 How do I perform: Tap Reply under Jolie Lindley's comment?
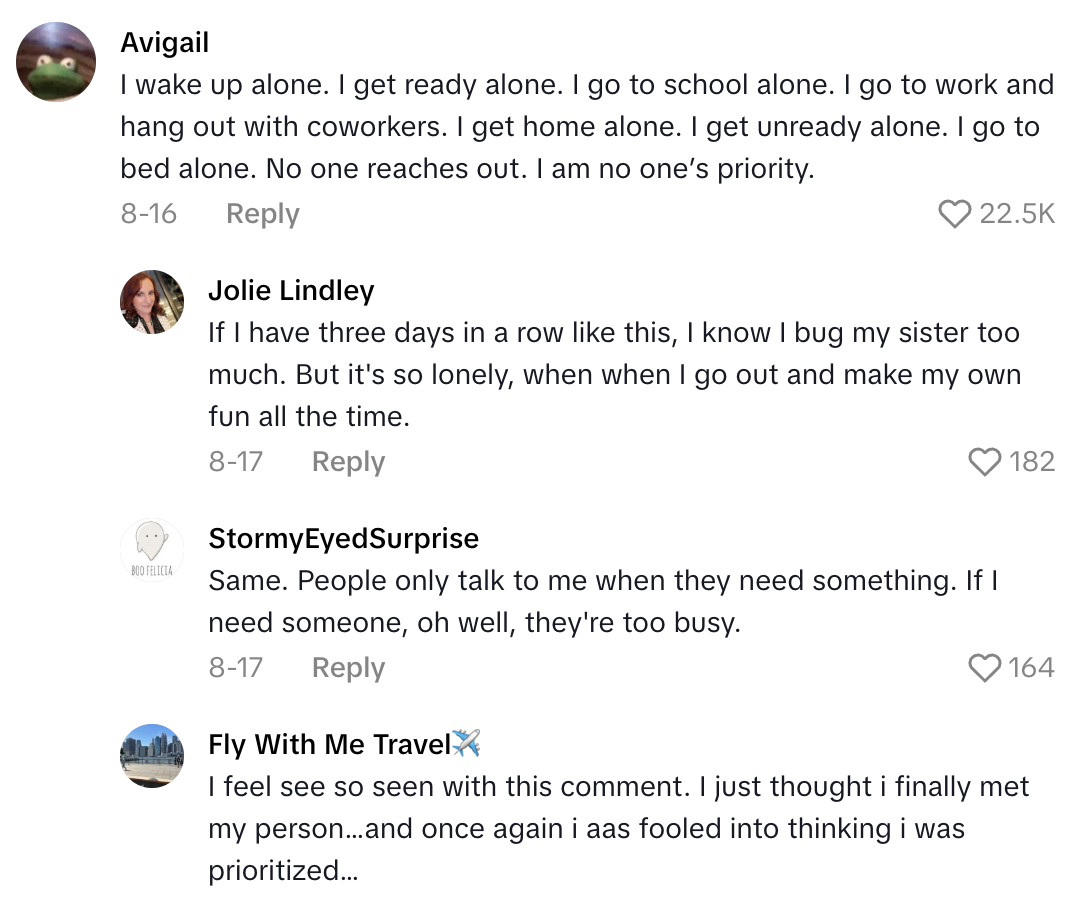(x=348, y=461)
